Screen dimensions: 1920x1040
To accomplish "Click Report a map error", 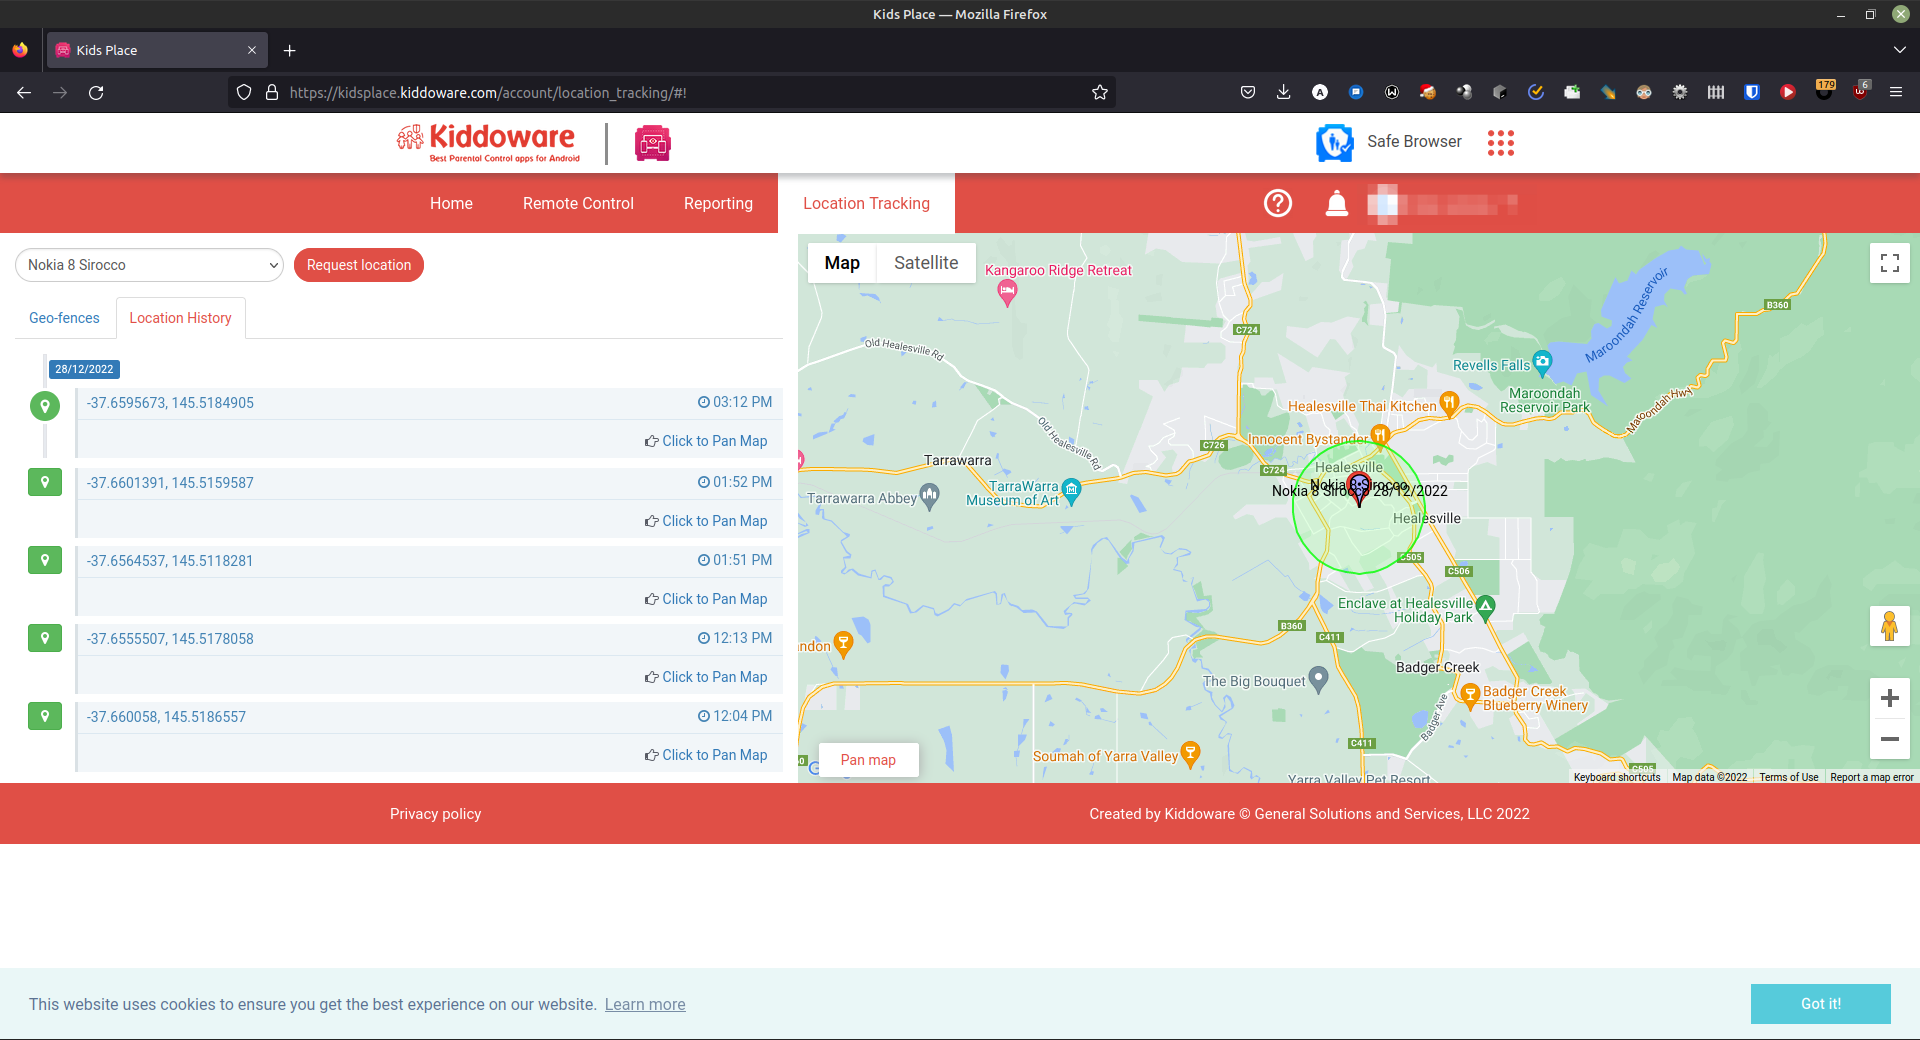I will [x=1872, y=777].
